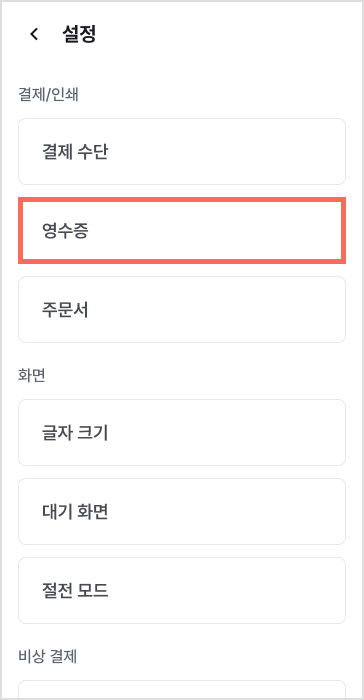The height and width of the screenshot is (700, 364).
Task: Tap the partially visible card under 비상 결제
Action: click(182, 689)
